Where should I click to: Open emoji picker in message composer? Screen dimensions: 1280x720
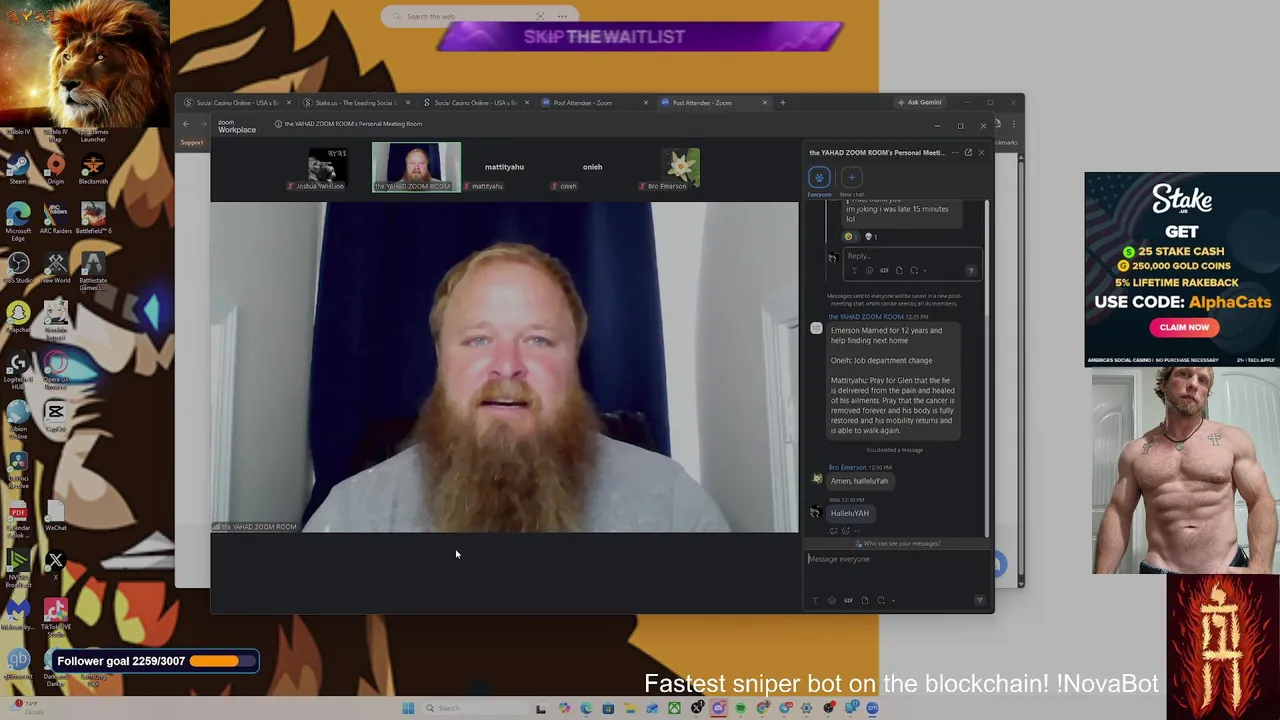pyautogui.click(x=831, y=600)
